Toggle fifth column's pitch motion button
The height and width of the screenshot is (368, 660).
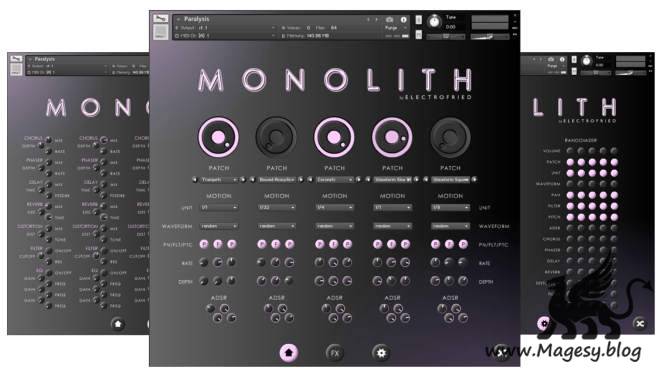pos(463,244)
